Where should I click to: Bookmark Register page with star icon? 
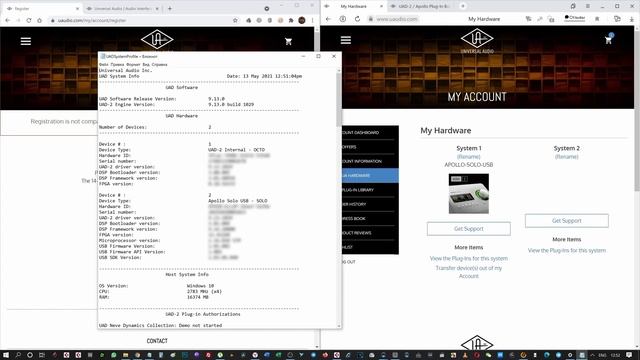coord(235,20)
